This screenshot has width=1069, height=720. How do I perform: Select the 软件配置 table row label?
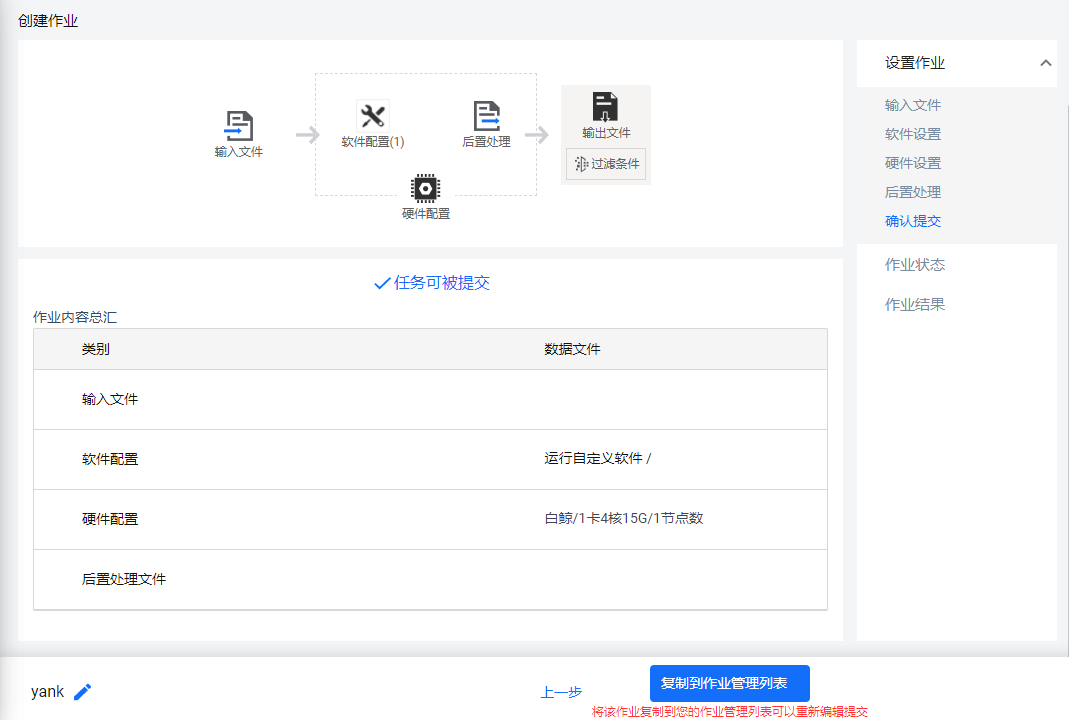110,459
